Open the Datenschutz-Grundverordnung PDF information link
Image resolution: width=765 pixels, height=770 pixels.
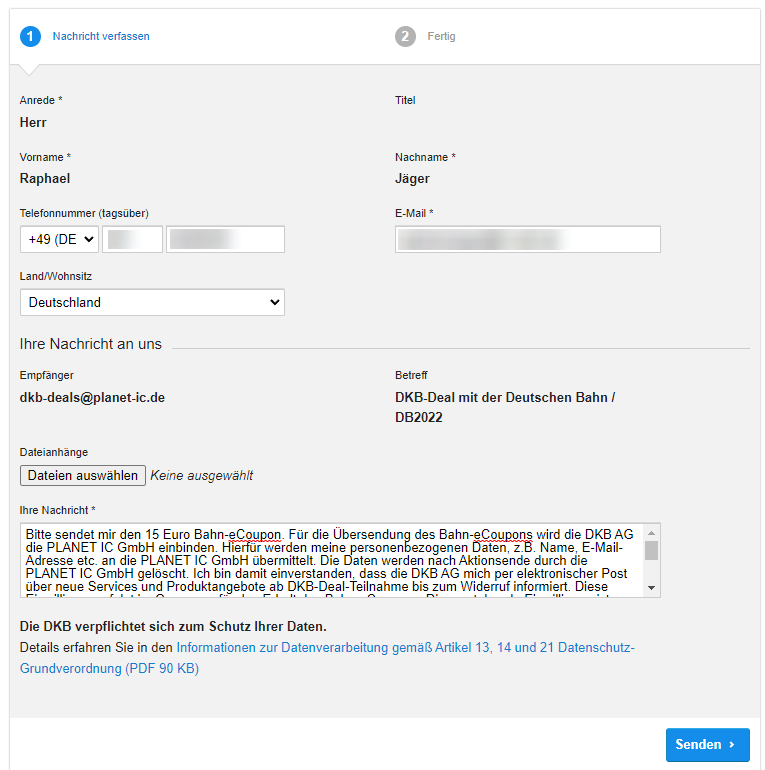[327, 658]
